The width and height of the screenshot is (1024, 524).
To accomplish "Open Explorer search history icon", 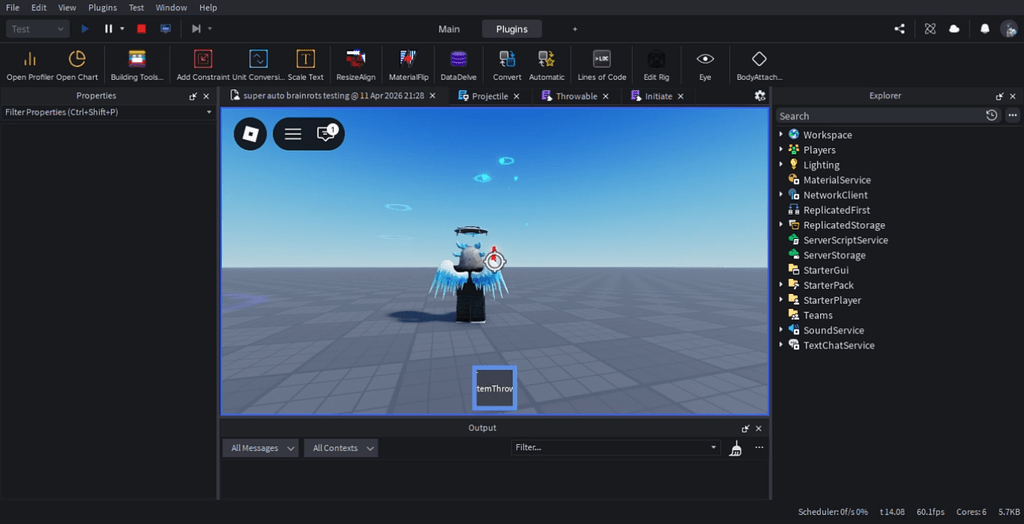I will pos(991,116).
